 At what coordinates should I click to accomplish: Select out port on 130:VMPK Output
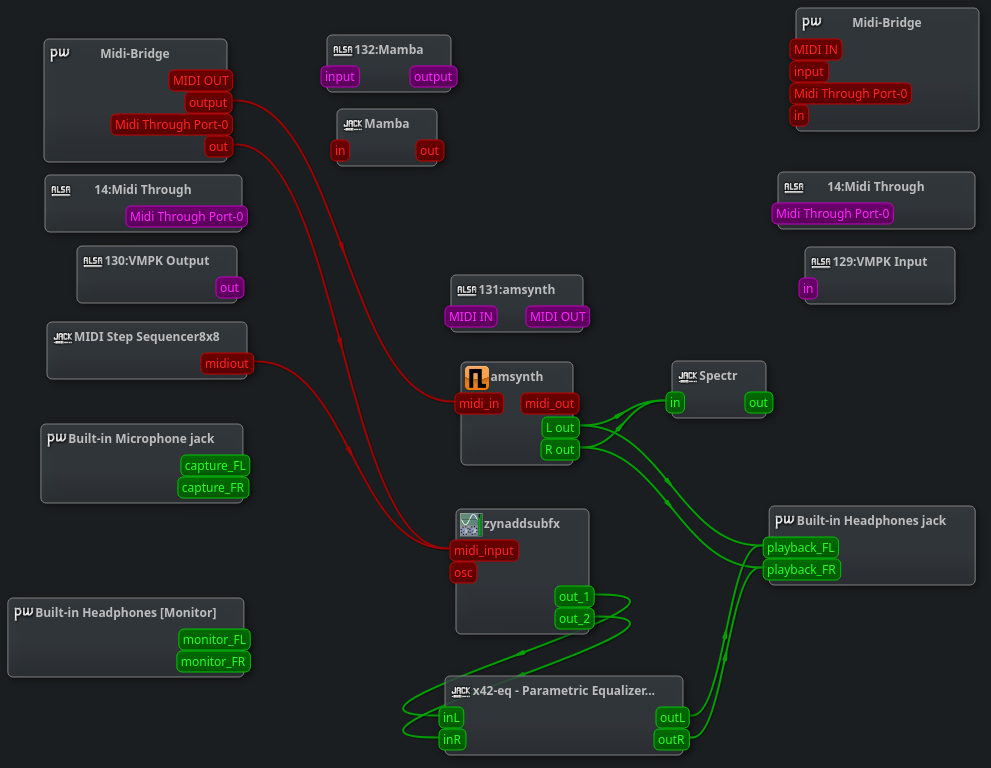(229, 288)
